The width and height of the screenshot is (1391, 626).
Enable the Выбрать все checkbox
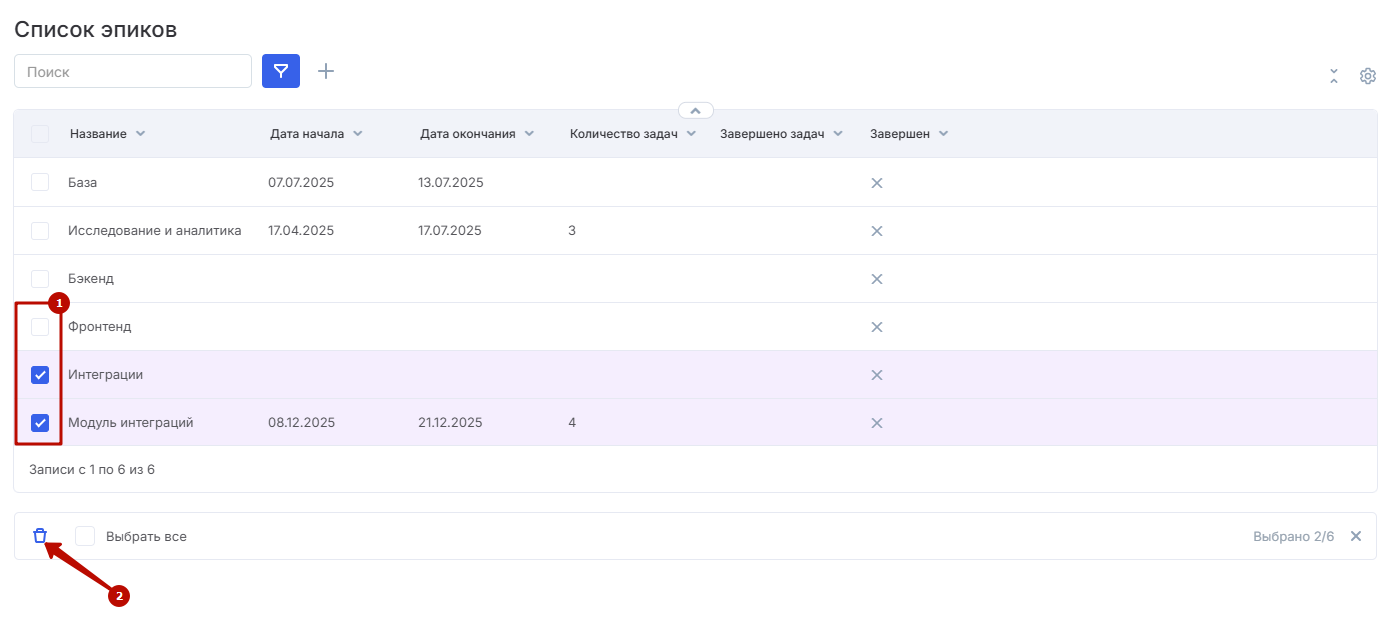(85, 537)
